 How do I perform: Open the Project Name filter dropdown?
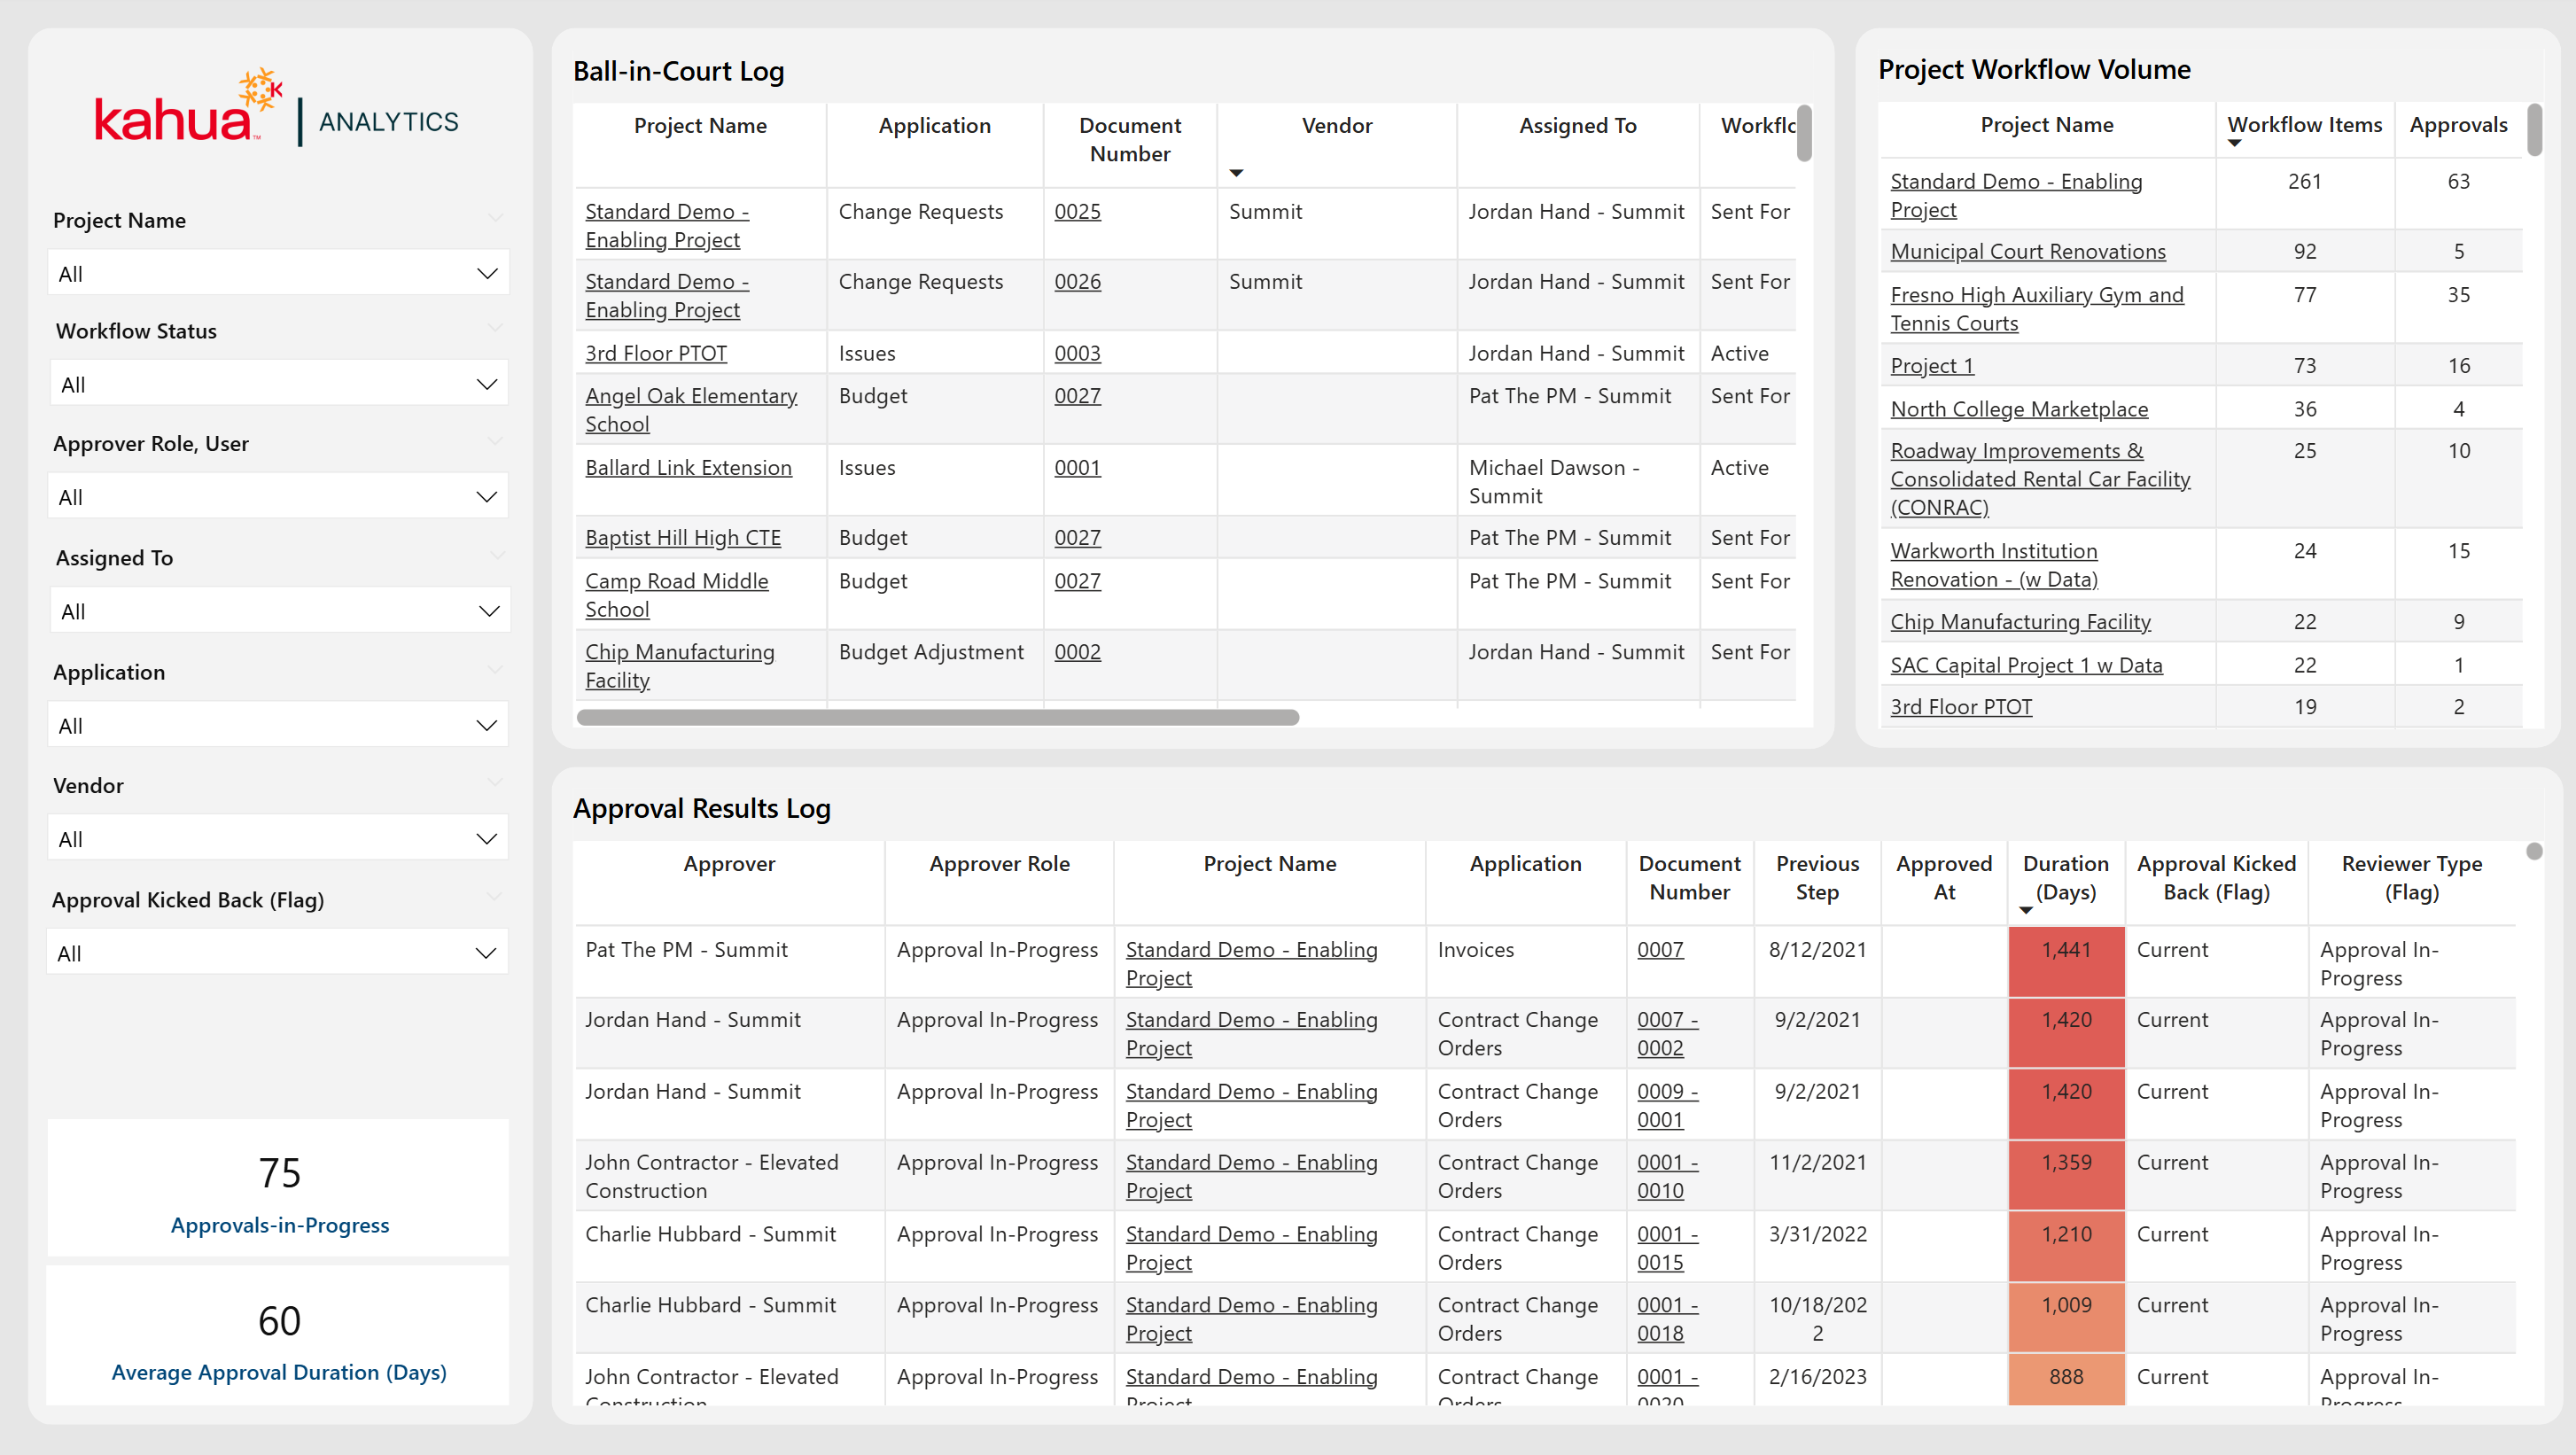[278, 273]
